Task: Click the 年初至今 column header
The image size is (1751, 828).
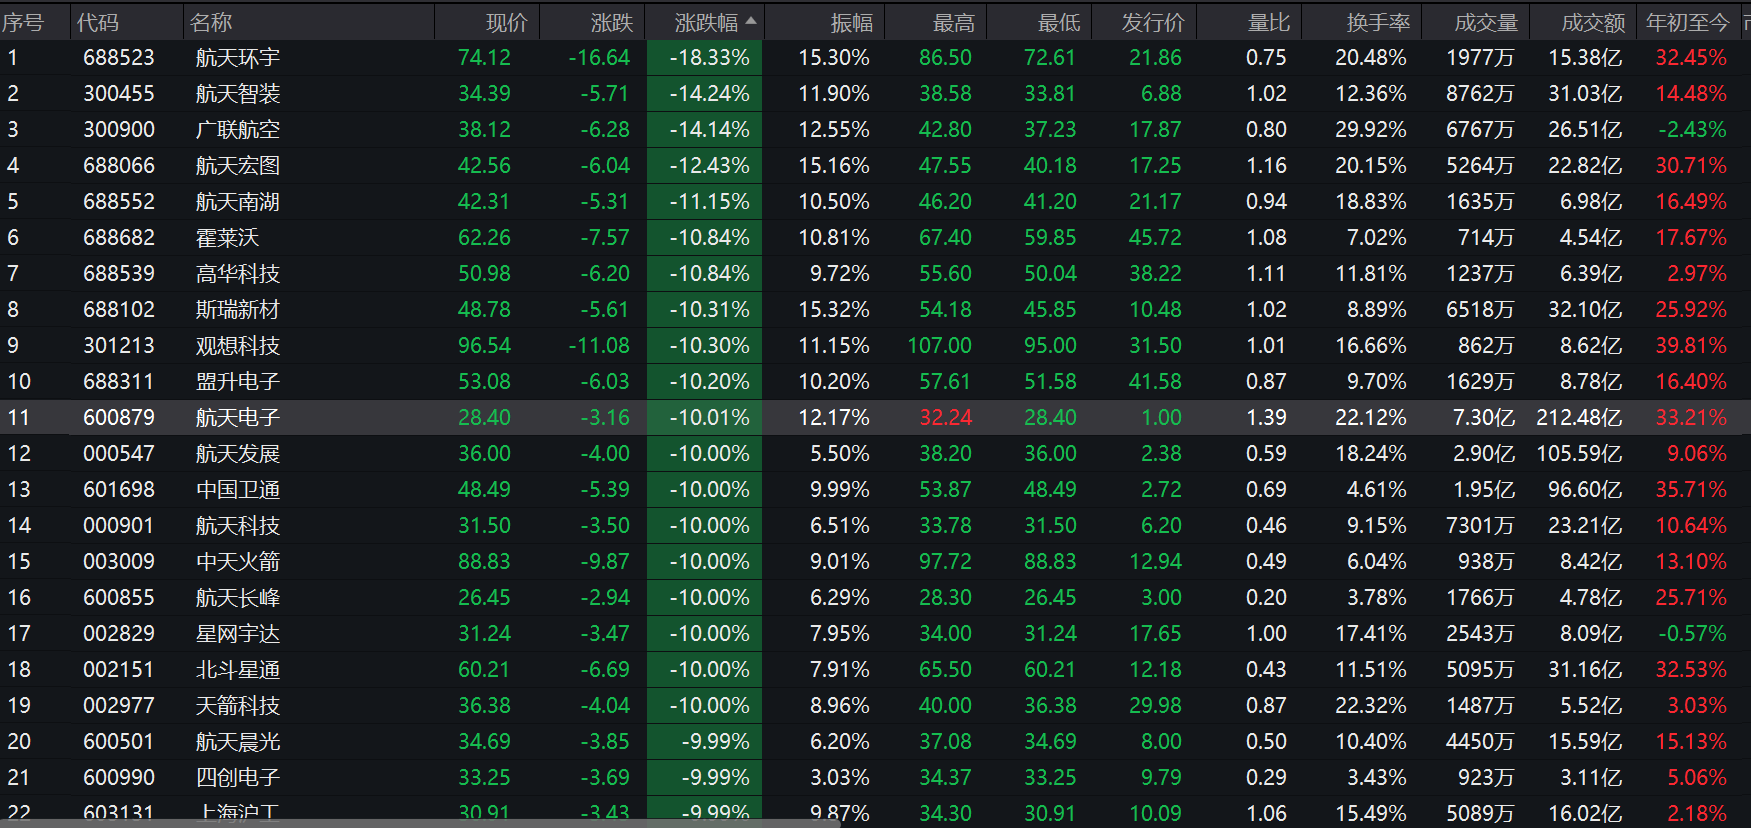Action: [1687, 22]
